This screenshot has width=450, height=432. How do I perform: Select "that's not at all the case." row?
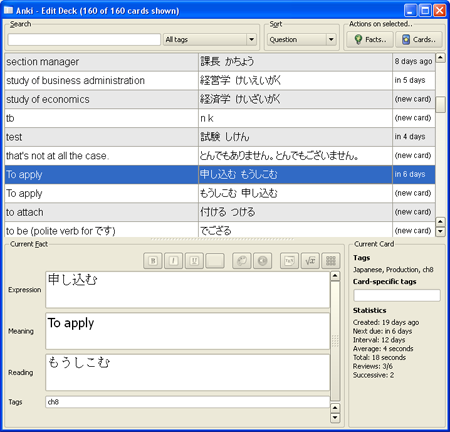coord(220,156)
